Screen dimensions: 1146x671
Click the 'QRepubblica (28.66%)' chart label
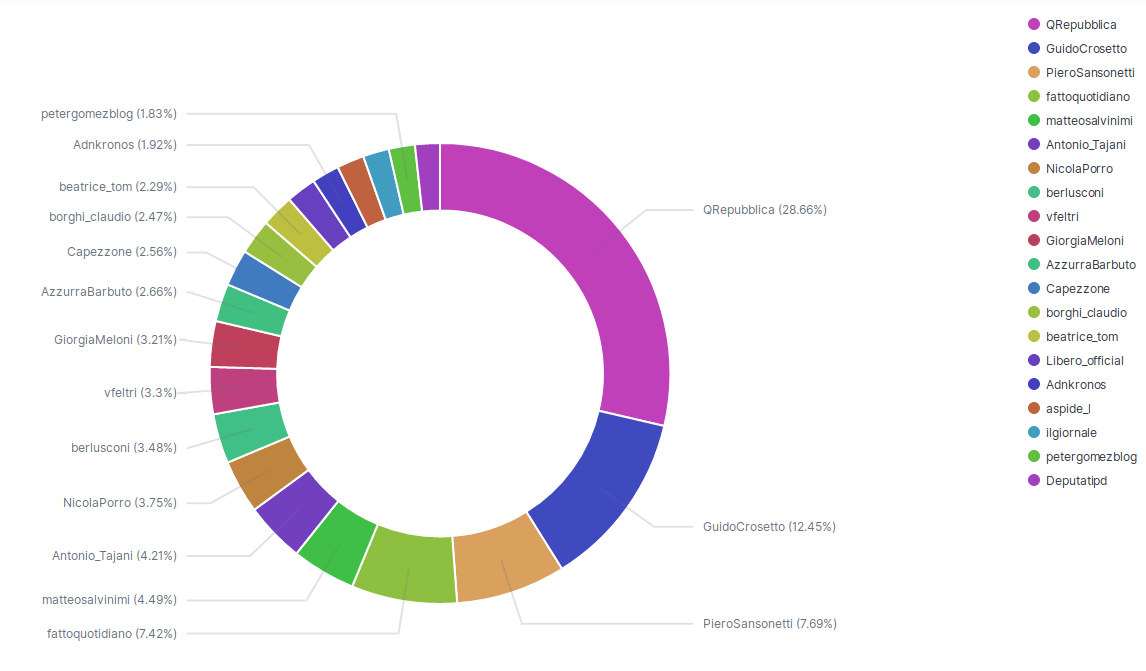point(765,210)
